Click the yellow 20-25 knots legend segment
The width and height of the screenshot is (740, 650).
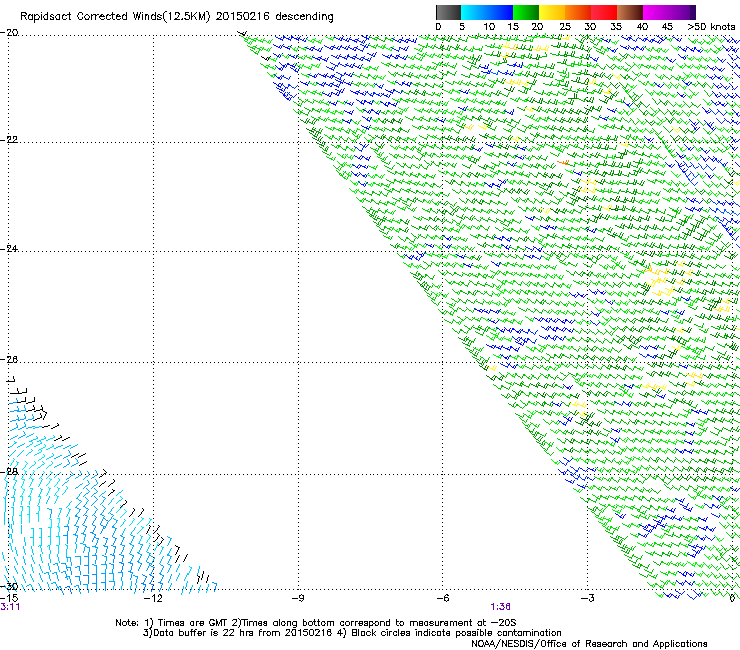(552, 12)
